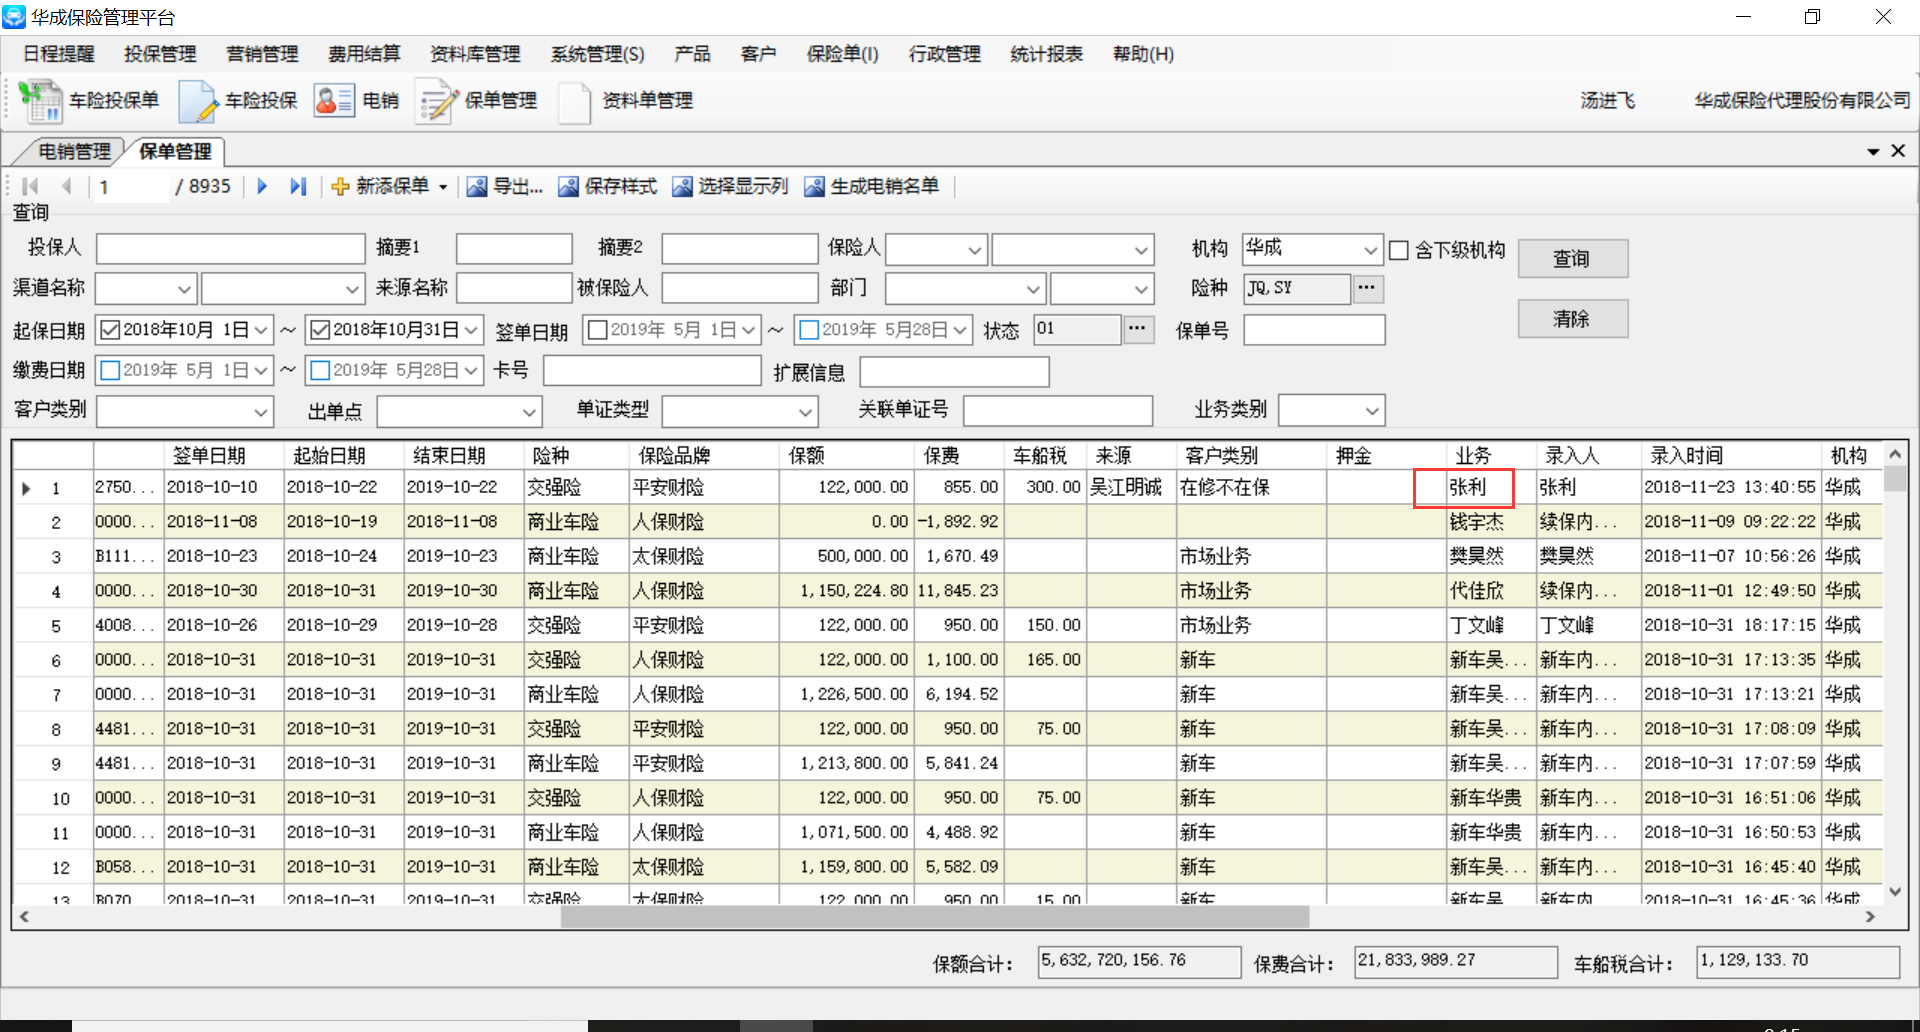Click the 导出 export icon
The image size is (1920, 1032).
point(477,187)
